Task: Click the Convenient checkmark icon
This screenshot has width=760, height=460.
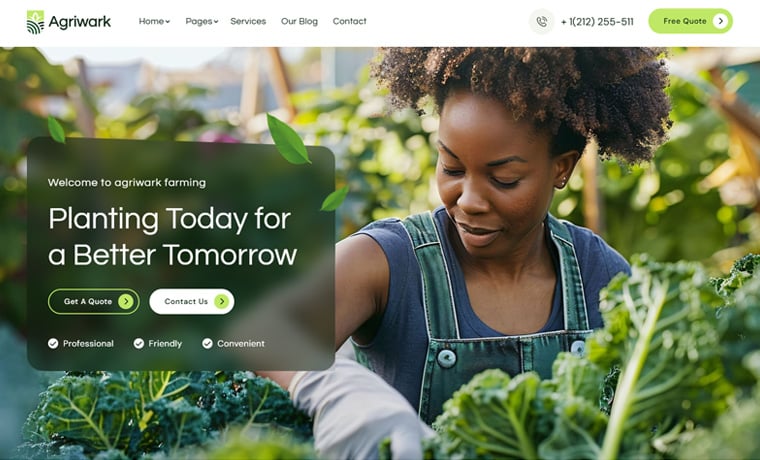Action: [x=207, y=344]
